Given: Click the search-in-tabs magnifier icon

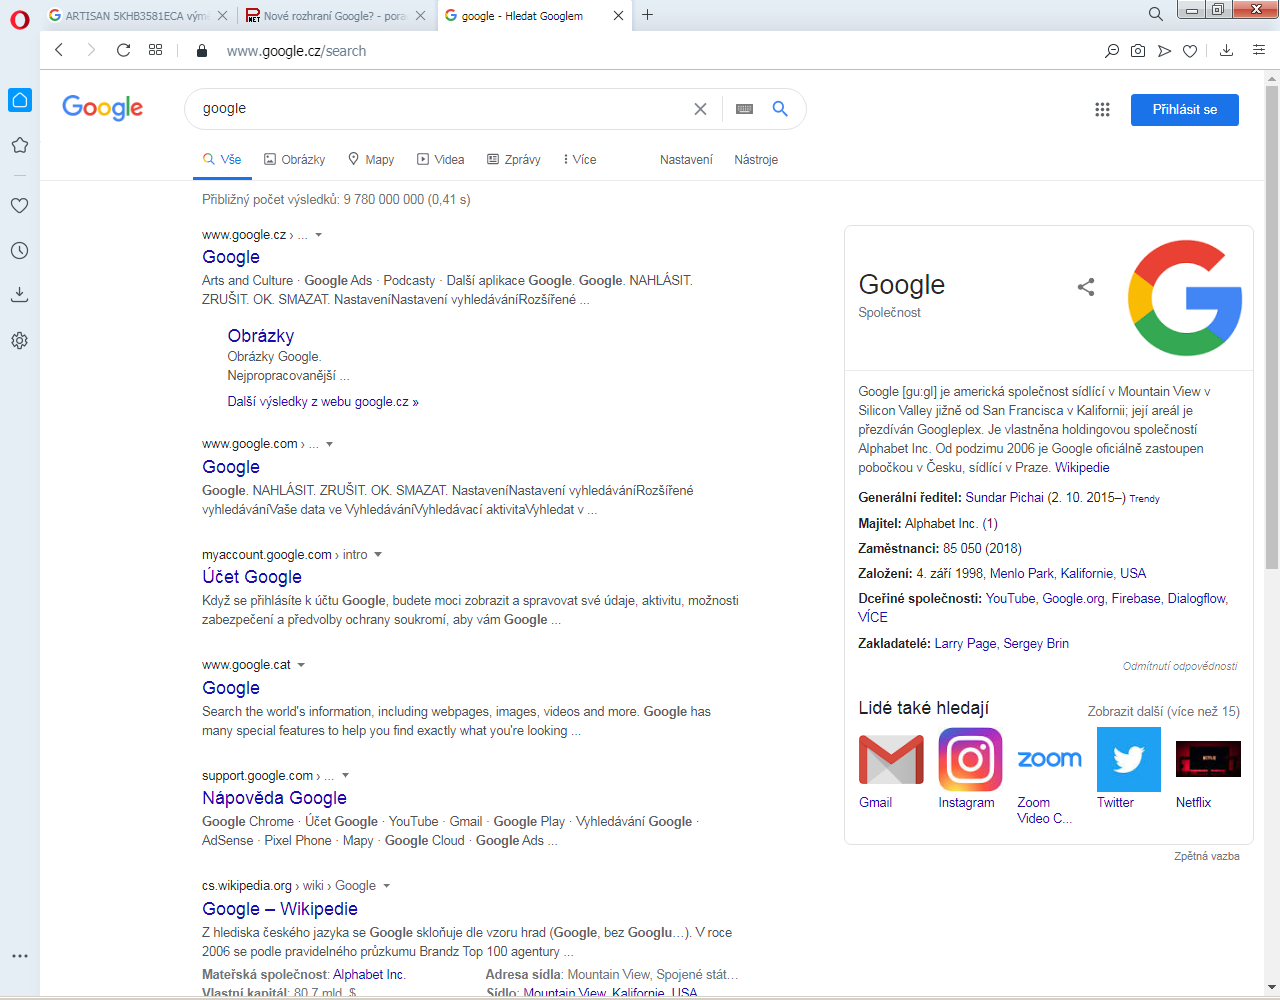Looking at the screenshot, I should [x=1112, y=50].
